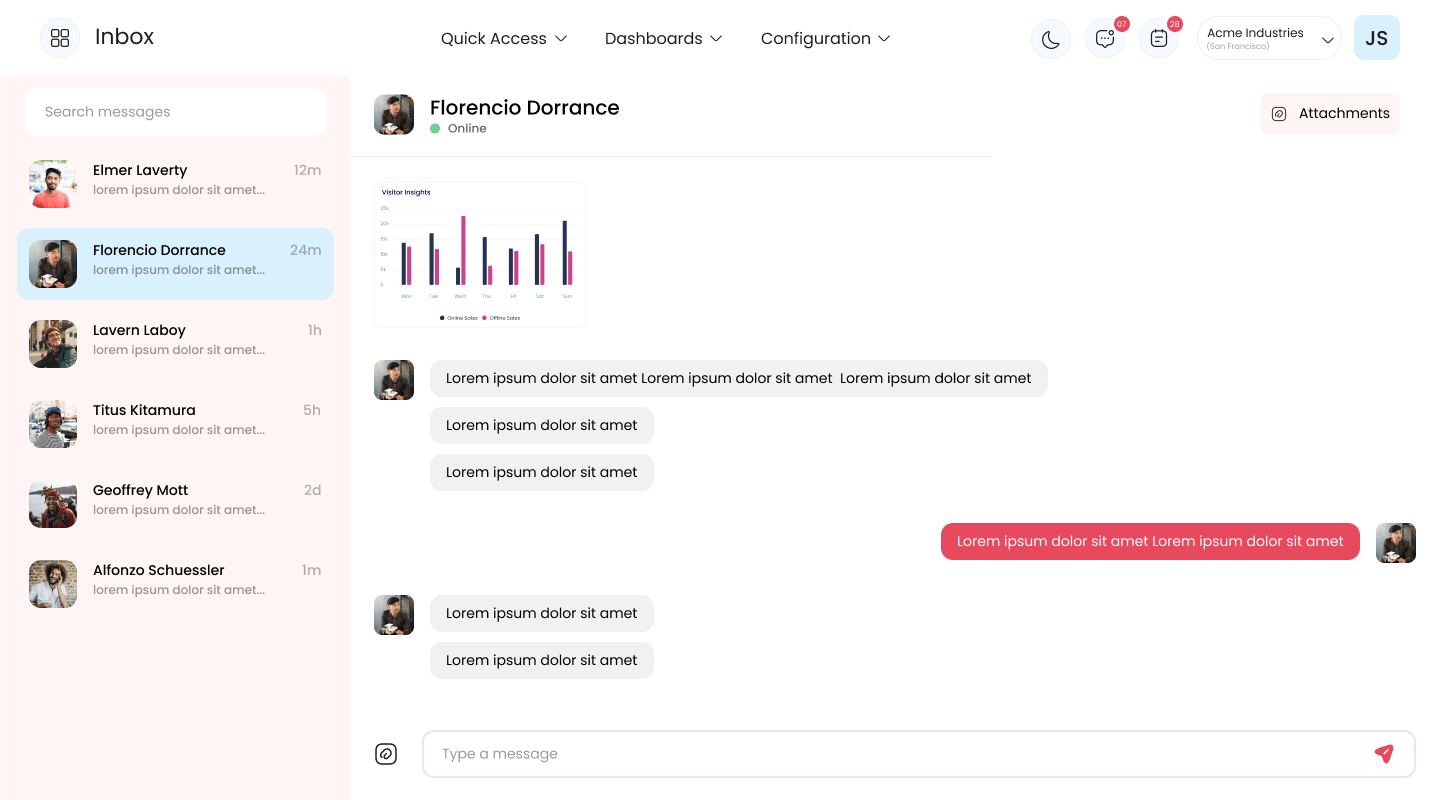Click the Search messages field
The height and width of the screenshot is (800, 1440).
[176, 112]
